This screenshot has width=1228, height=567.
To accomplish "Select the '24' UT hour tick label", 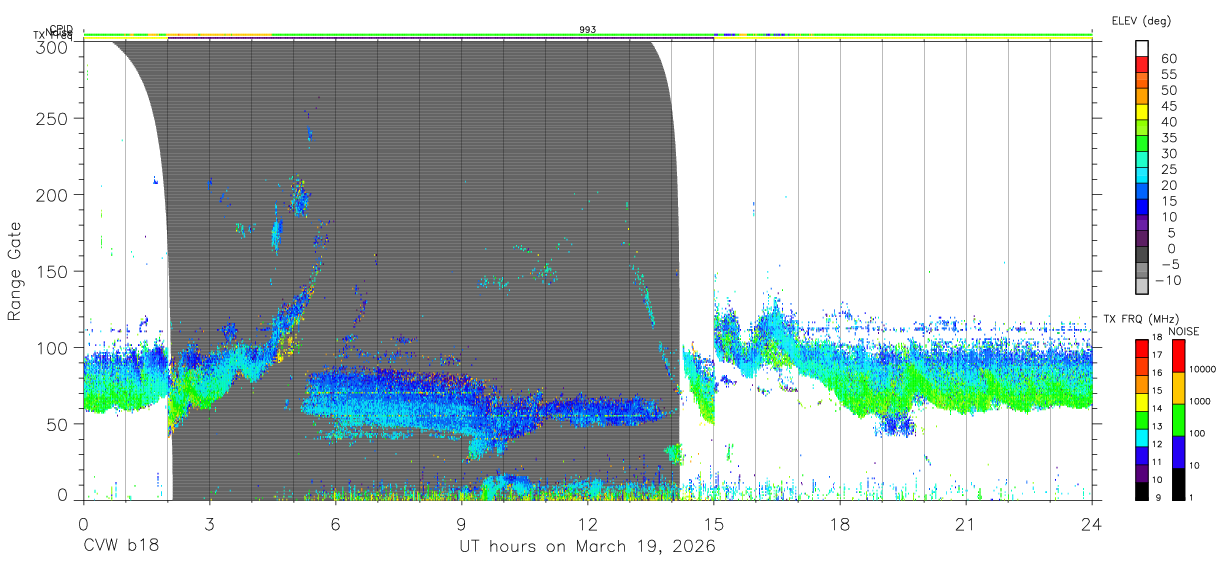I will pos(1092,524).
